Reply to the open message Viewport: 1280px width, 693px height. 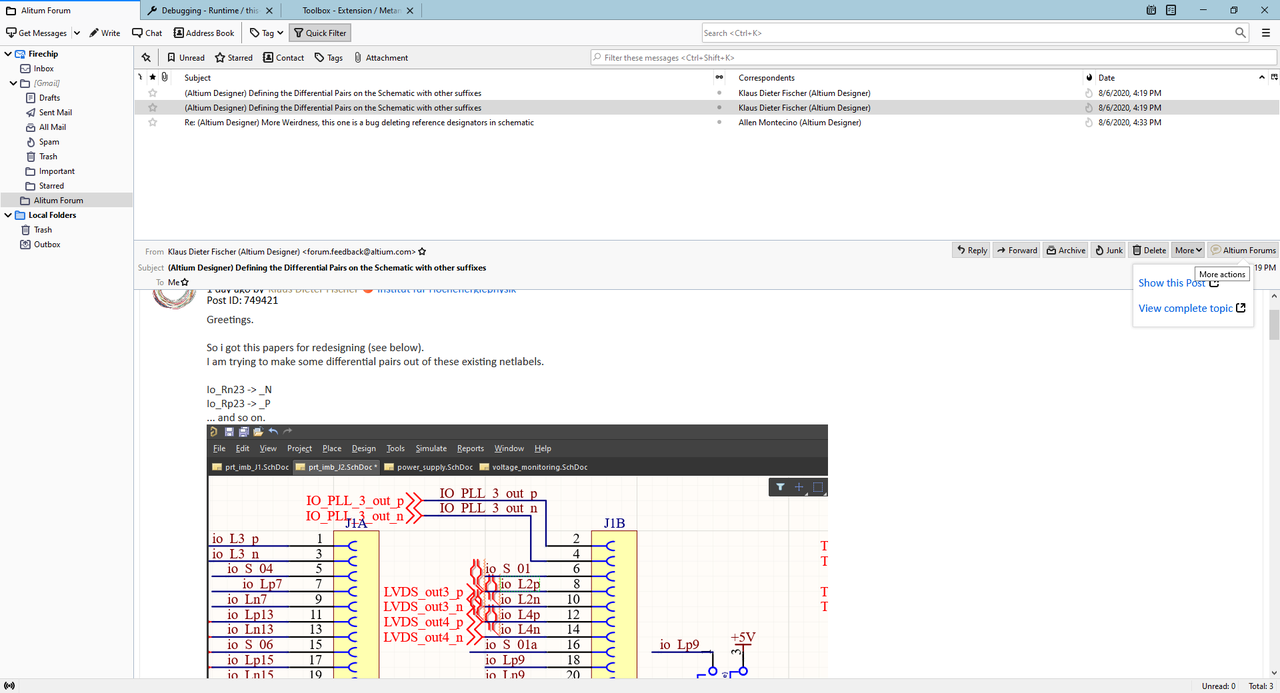(972, 250)
